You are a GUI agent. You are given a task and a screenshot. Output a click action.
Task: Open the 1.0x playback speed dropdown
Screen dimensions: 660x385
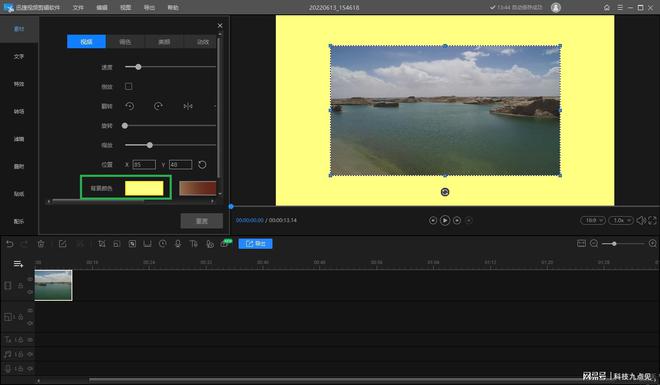coord(620,220)
